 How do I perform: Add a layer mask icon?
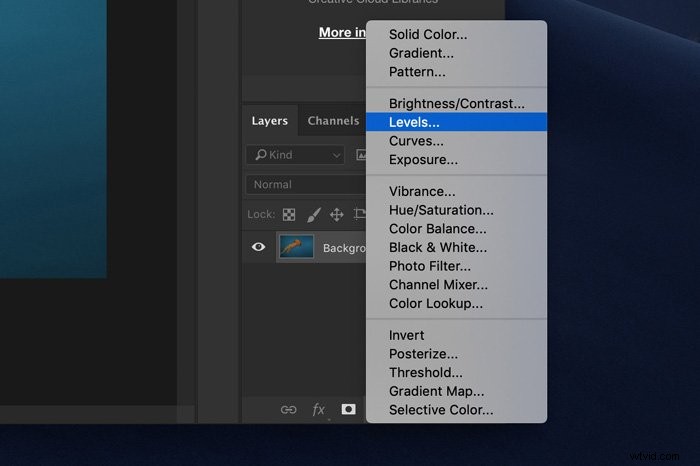[348, 409]
